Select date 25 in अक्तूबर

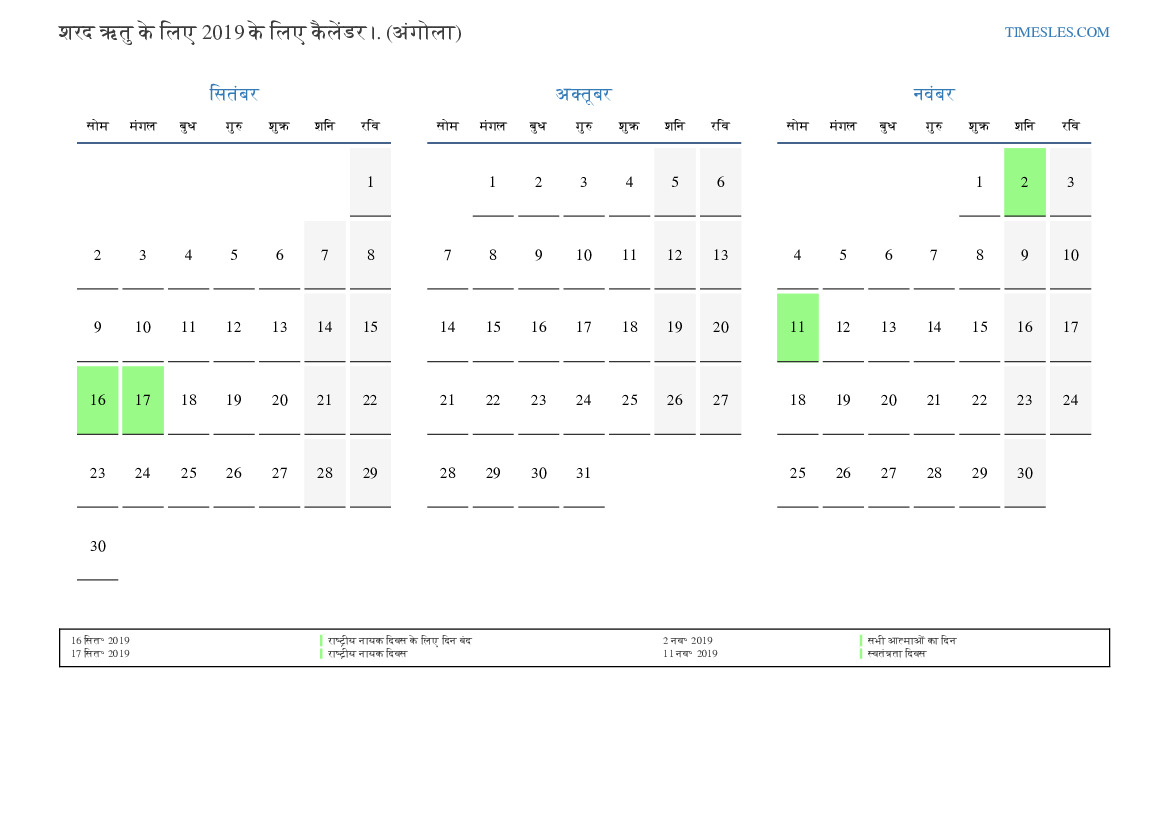(x=629, y=400)
